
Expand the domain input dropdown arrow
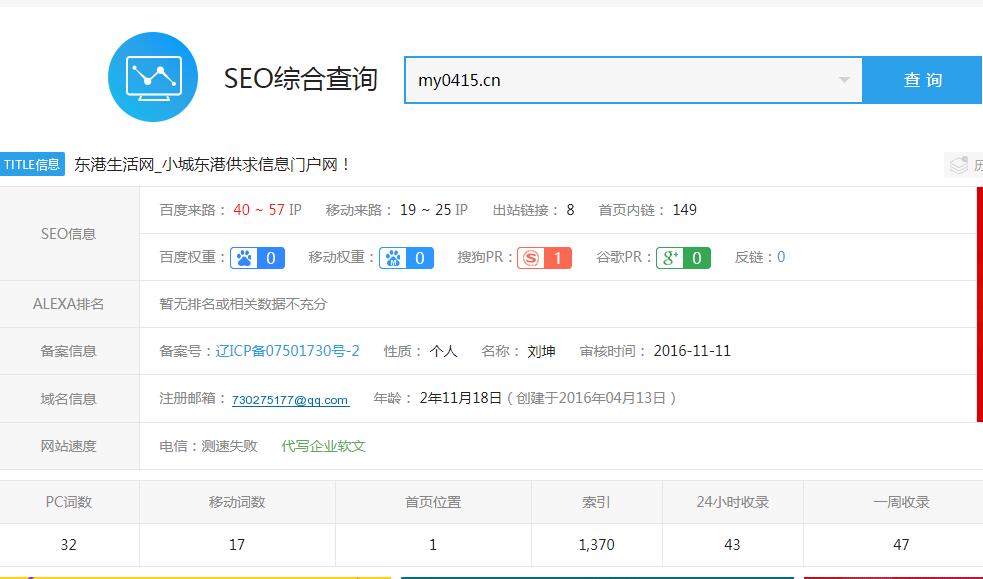coord(844,80)
